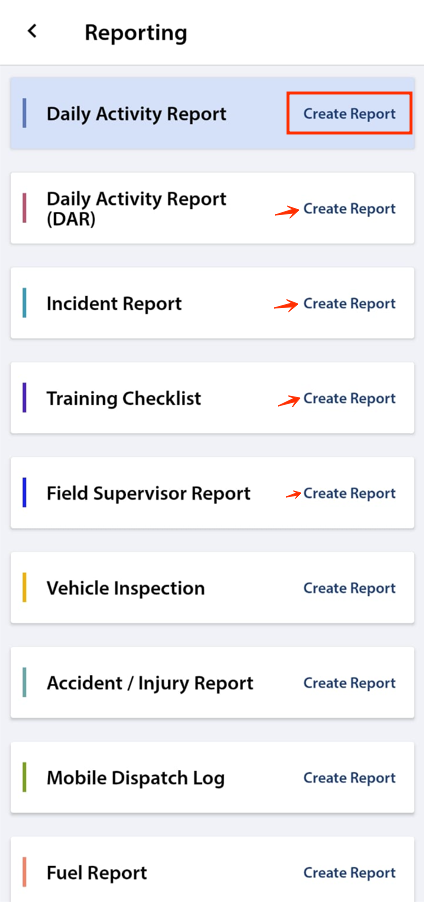
Task: Create a Vehicle Inspection report
Action: point(349,588)
